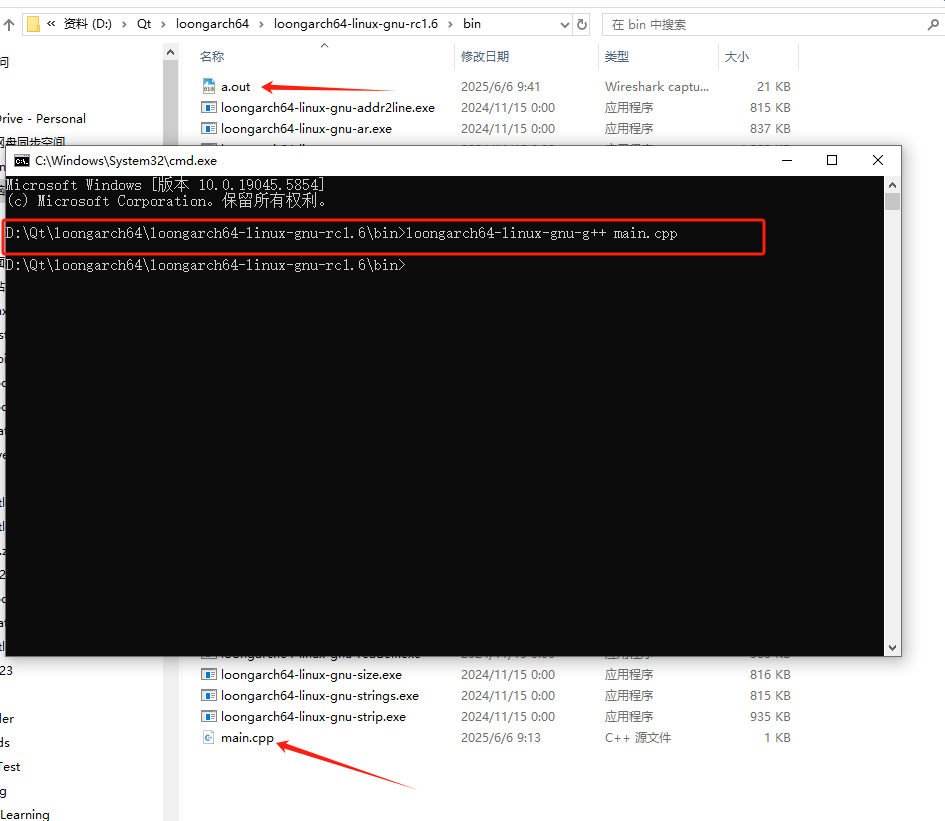Screen dimensions: 945x821
Task: Click the date 2025/6/6 9:13
Action: 500,738
